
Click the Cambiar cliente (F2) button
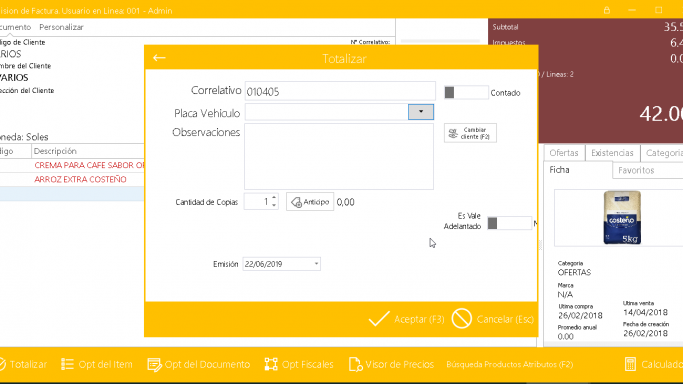tap(470, 133)
